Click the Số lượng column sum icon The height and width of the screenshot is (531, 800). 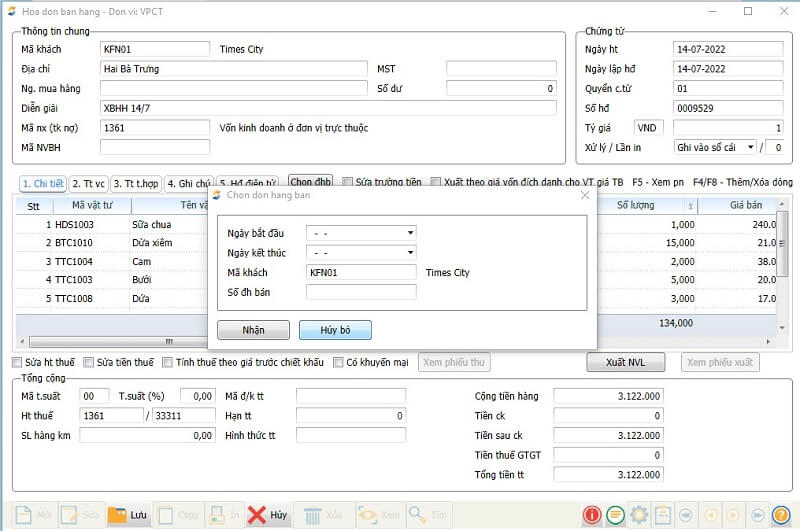(690, 206)
